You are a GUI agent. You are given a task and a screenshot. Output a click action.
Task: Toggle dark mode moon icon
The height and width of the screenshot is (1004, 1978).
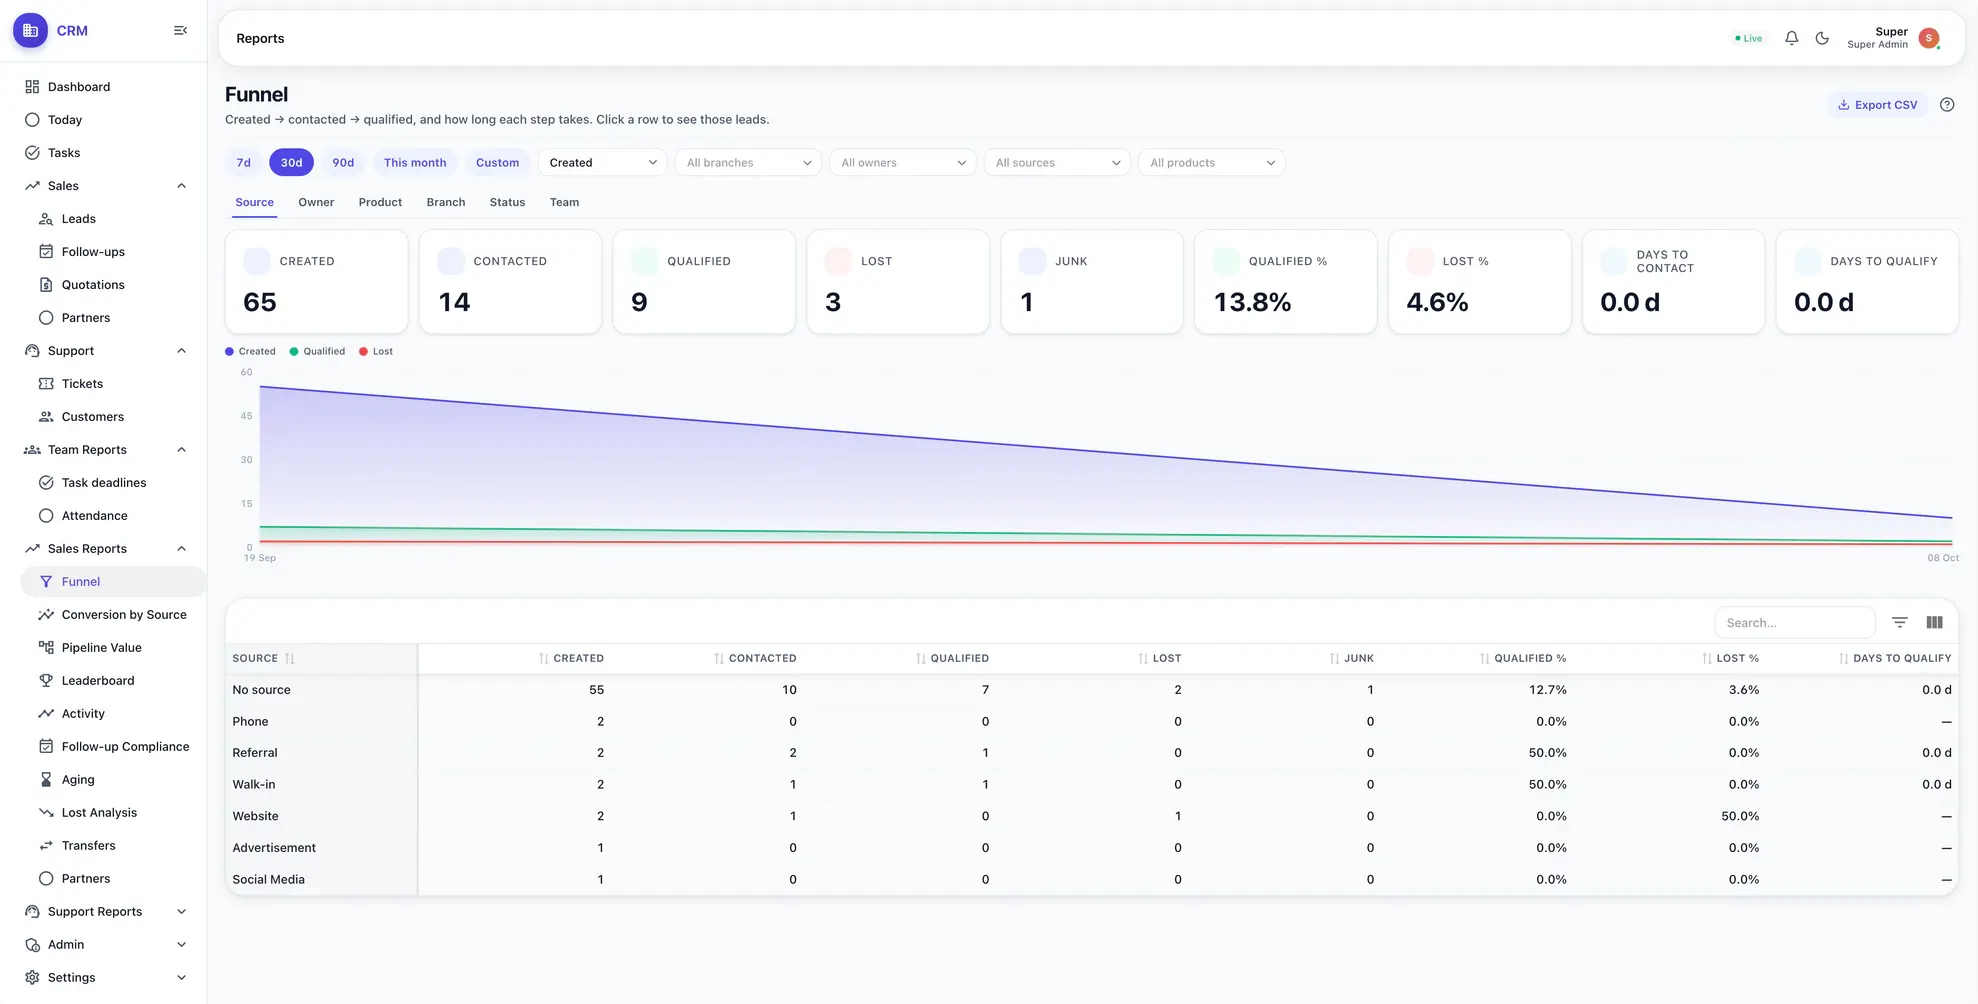pyautogui.click(x=1822, y=38)
